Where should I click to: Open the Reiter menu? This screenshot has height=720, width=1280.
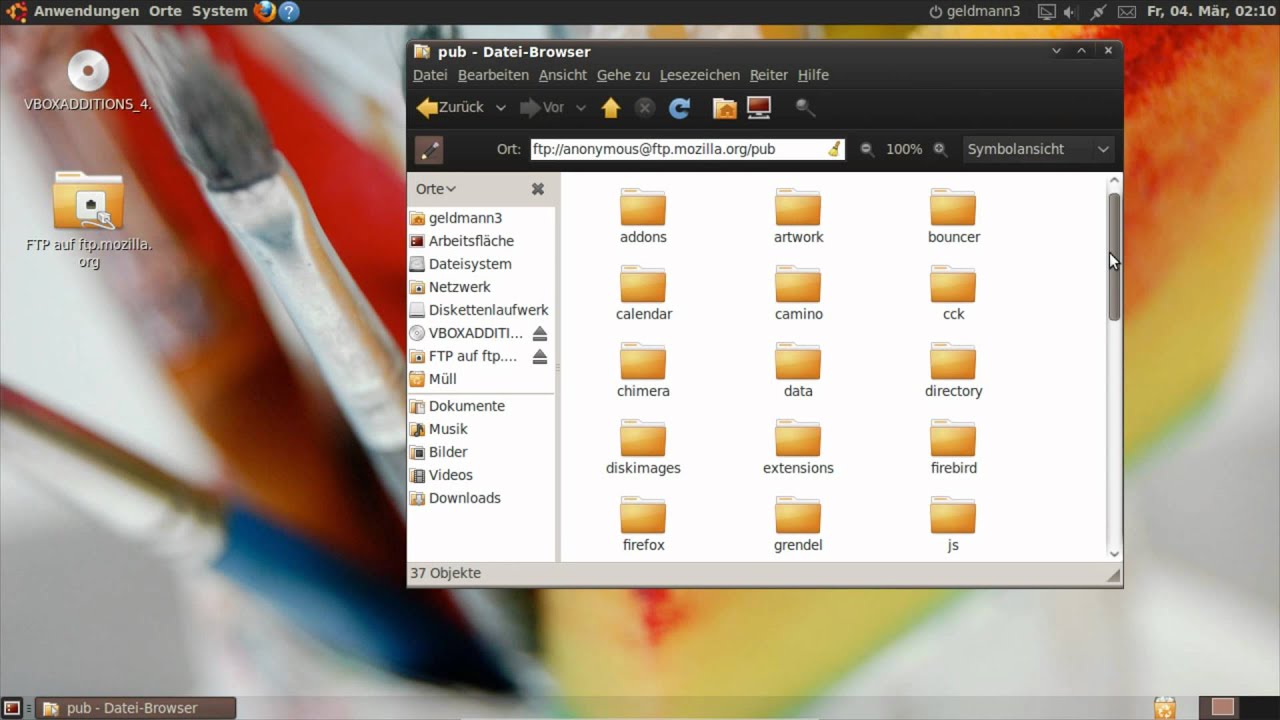click(x=769, y=75)
